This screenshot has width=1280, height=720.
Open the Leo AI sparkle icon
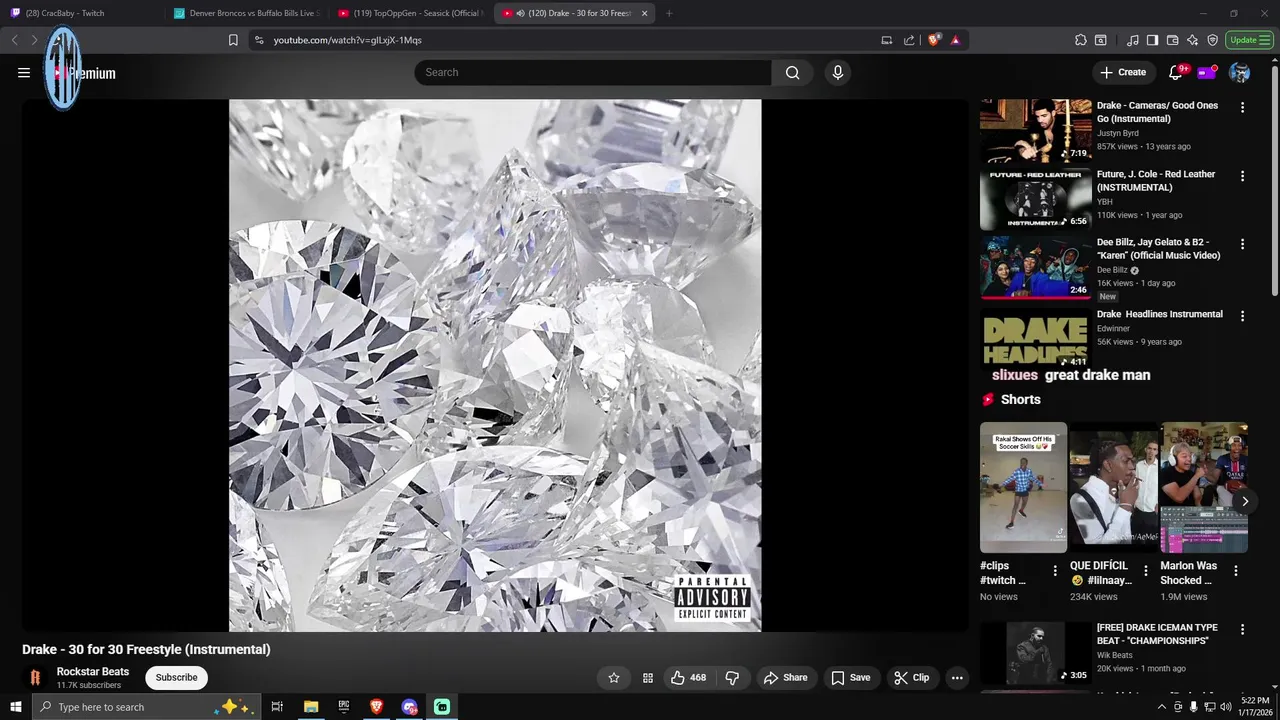(x=1193, y=40)
